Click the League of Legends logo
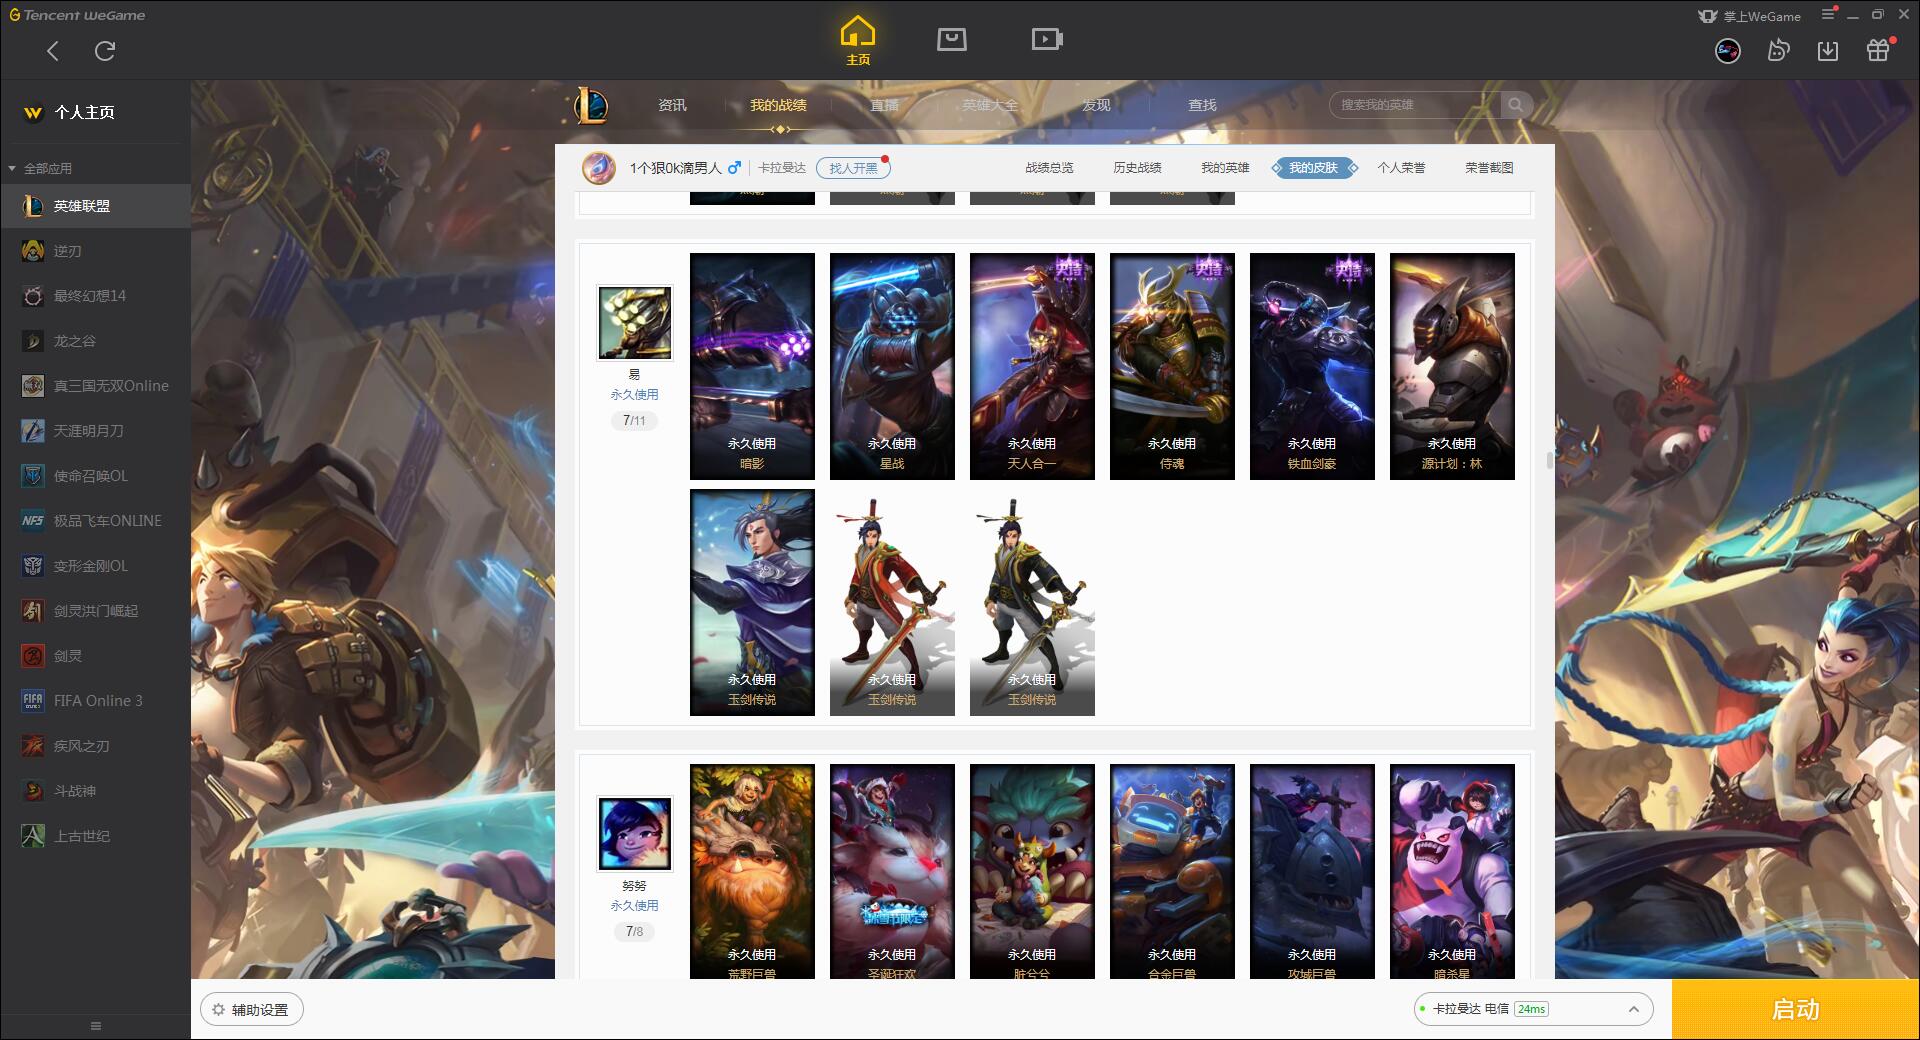 [x=591, y=105]
